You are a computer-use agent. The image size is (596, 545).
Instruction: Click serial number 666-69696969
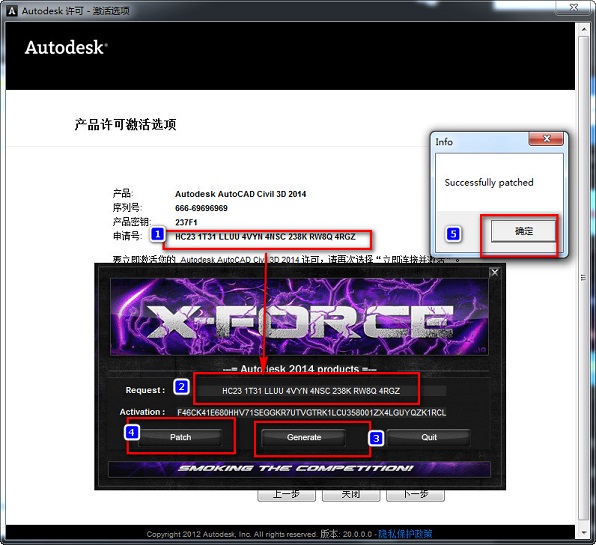tap(201, 208)
